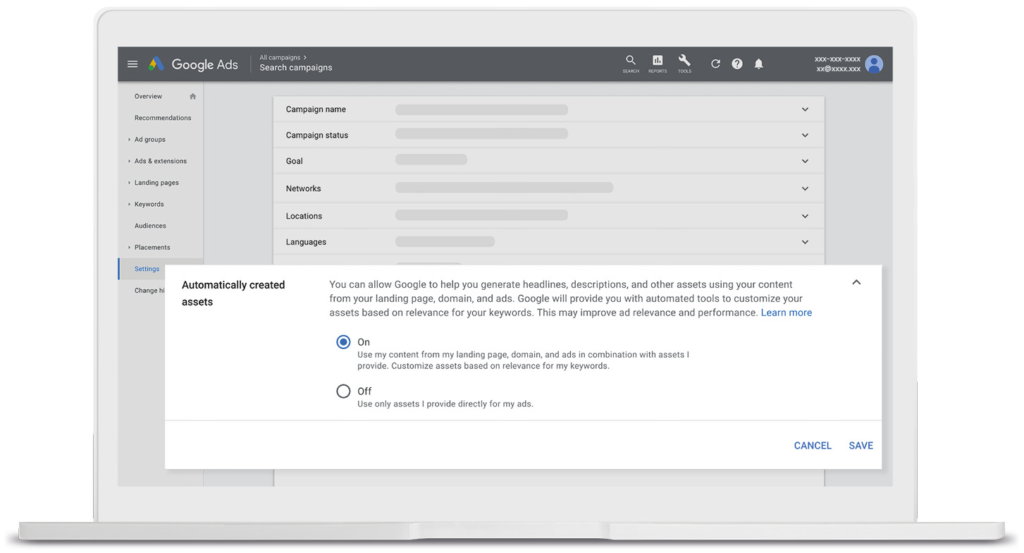Click the refresh icon
This screenshot has width=1024, height=553.
click(x=715, y=64)
